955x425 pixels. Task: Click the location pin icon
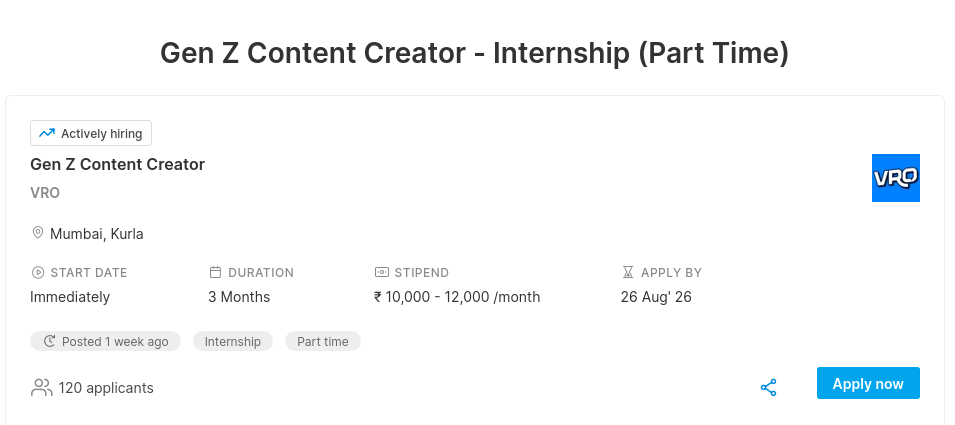pyautogui.click(x=38, y=233)
